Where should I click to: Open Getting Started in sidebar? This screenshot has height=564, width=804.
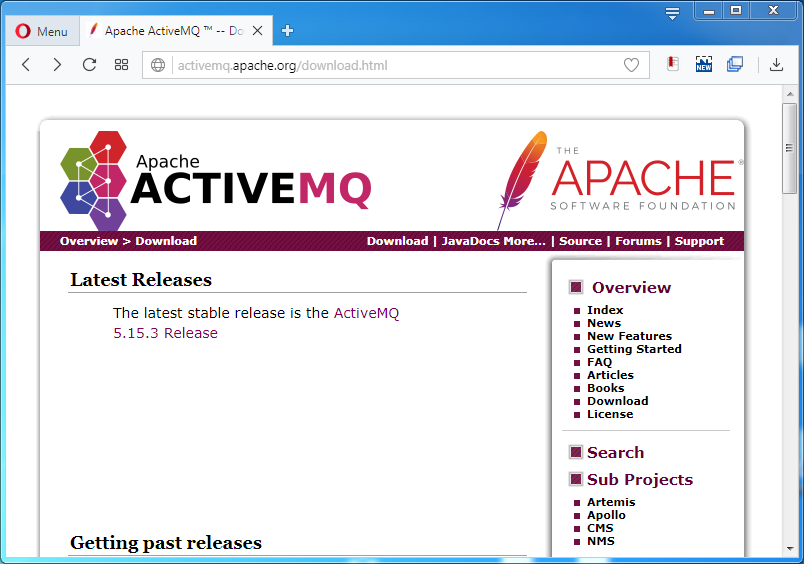tap(634, 349)
